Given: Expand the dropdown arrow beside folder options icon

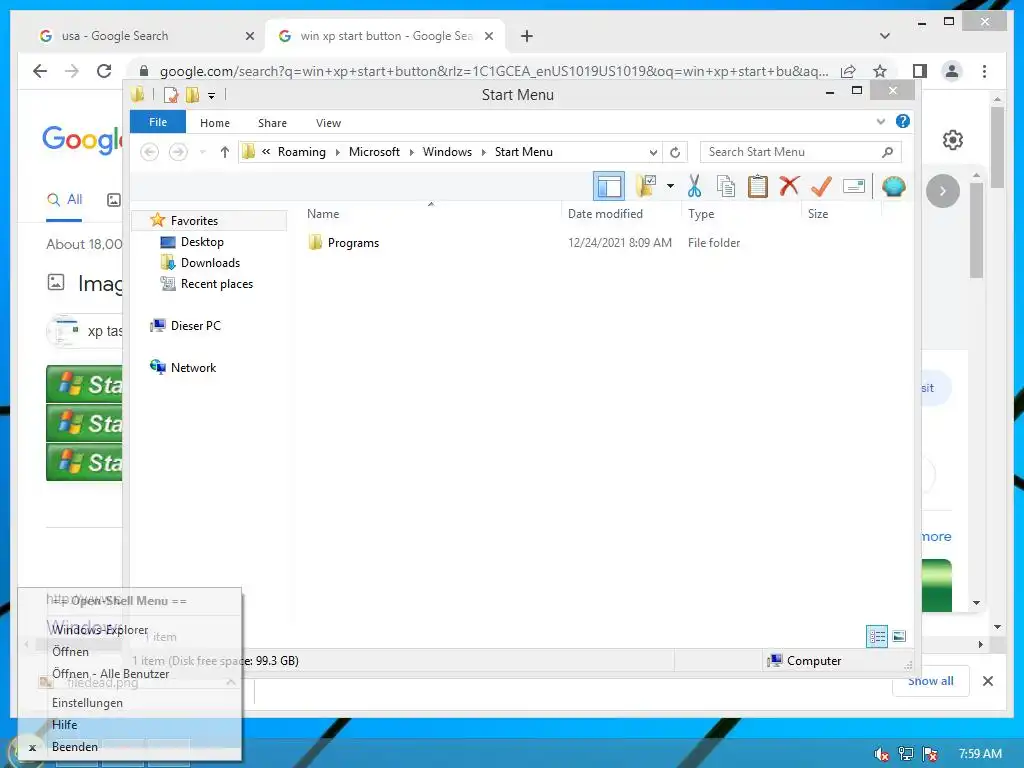Looking at the screenshot, I should pyautogui.click(x=670, y=186).
